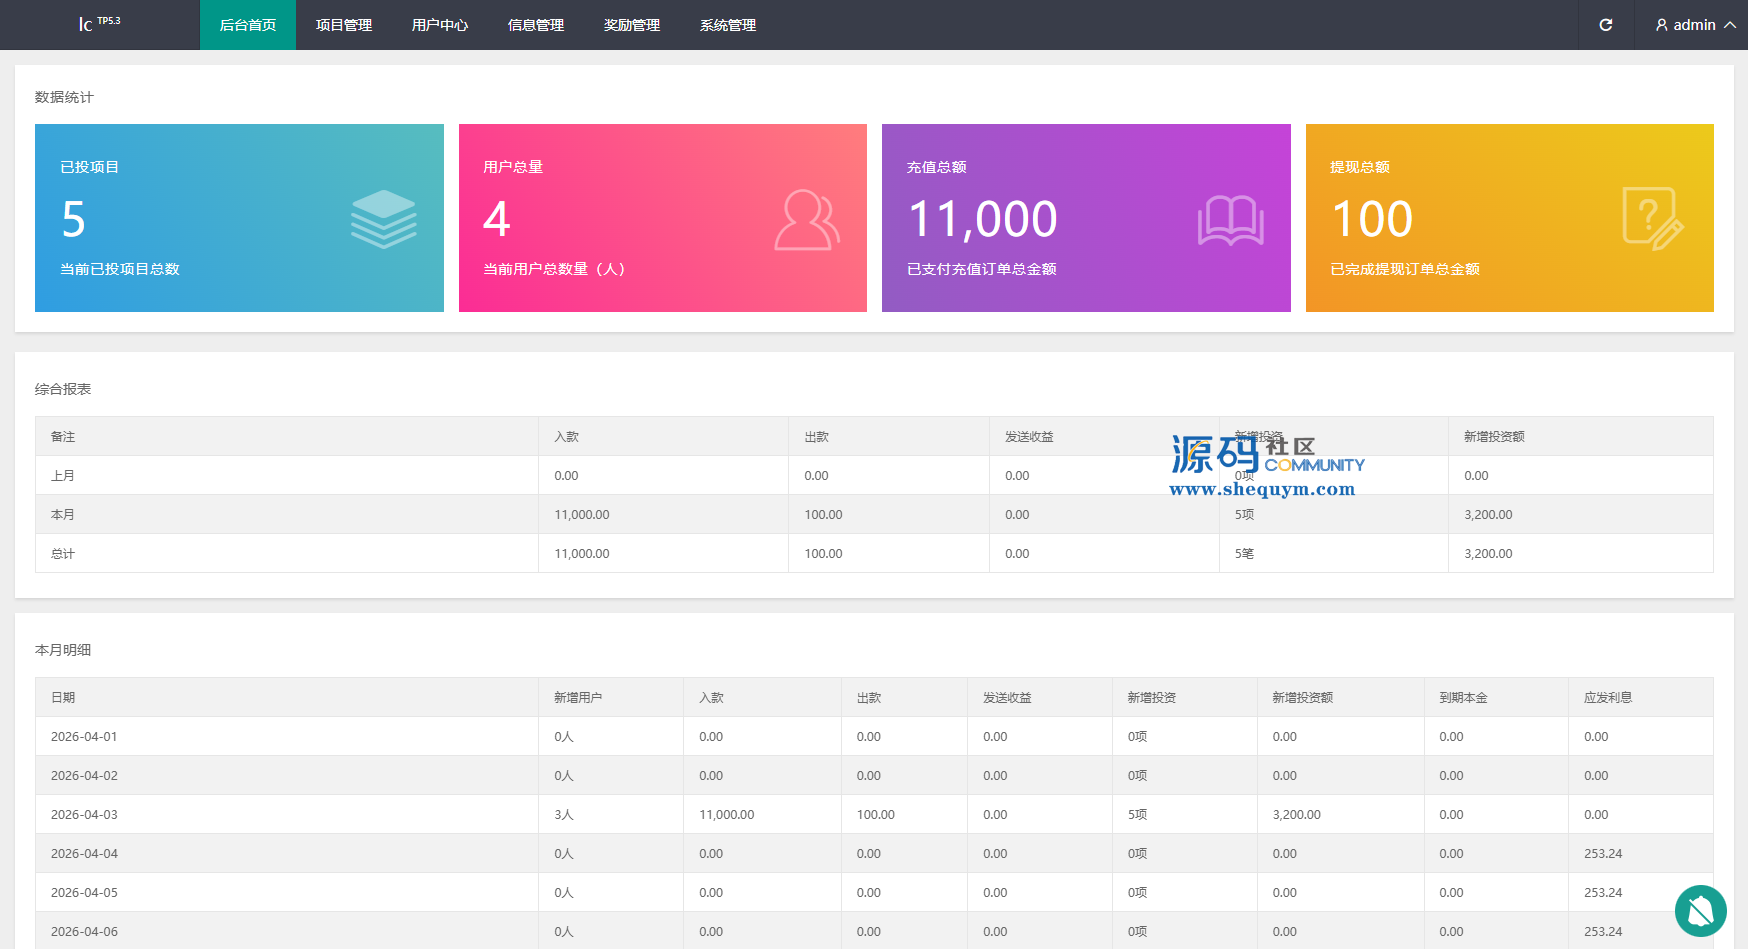Open the 项目管理 menu
This screenshot has width=1748, height=949.
[344, 25]
